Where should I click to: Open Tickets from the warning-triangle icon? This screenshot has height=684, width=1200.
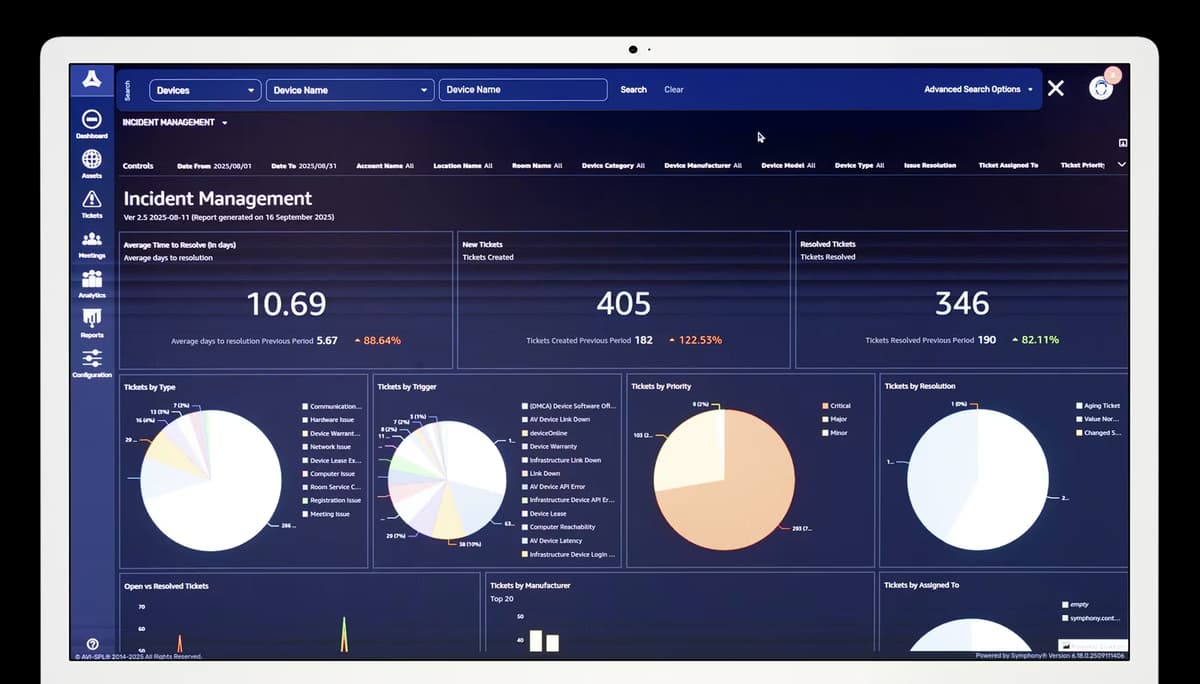pos(91,199)
